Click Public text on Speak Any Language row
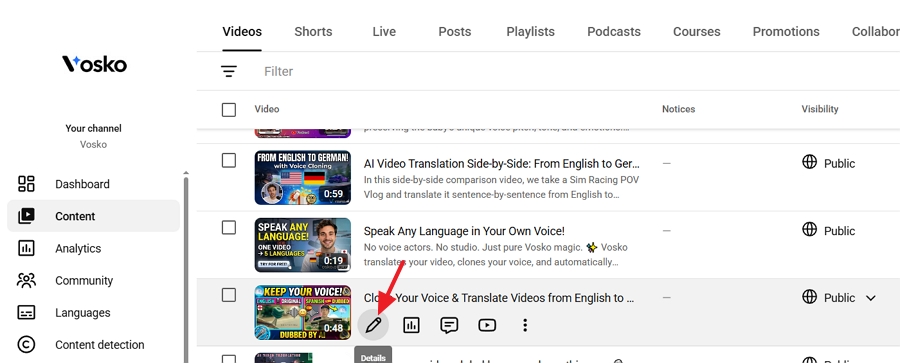Screen dimensions: 900x363 (839, 231)
